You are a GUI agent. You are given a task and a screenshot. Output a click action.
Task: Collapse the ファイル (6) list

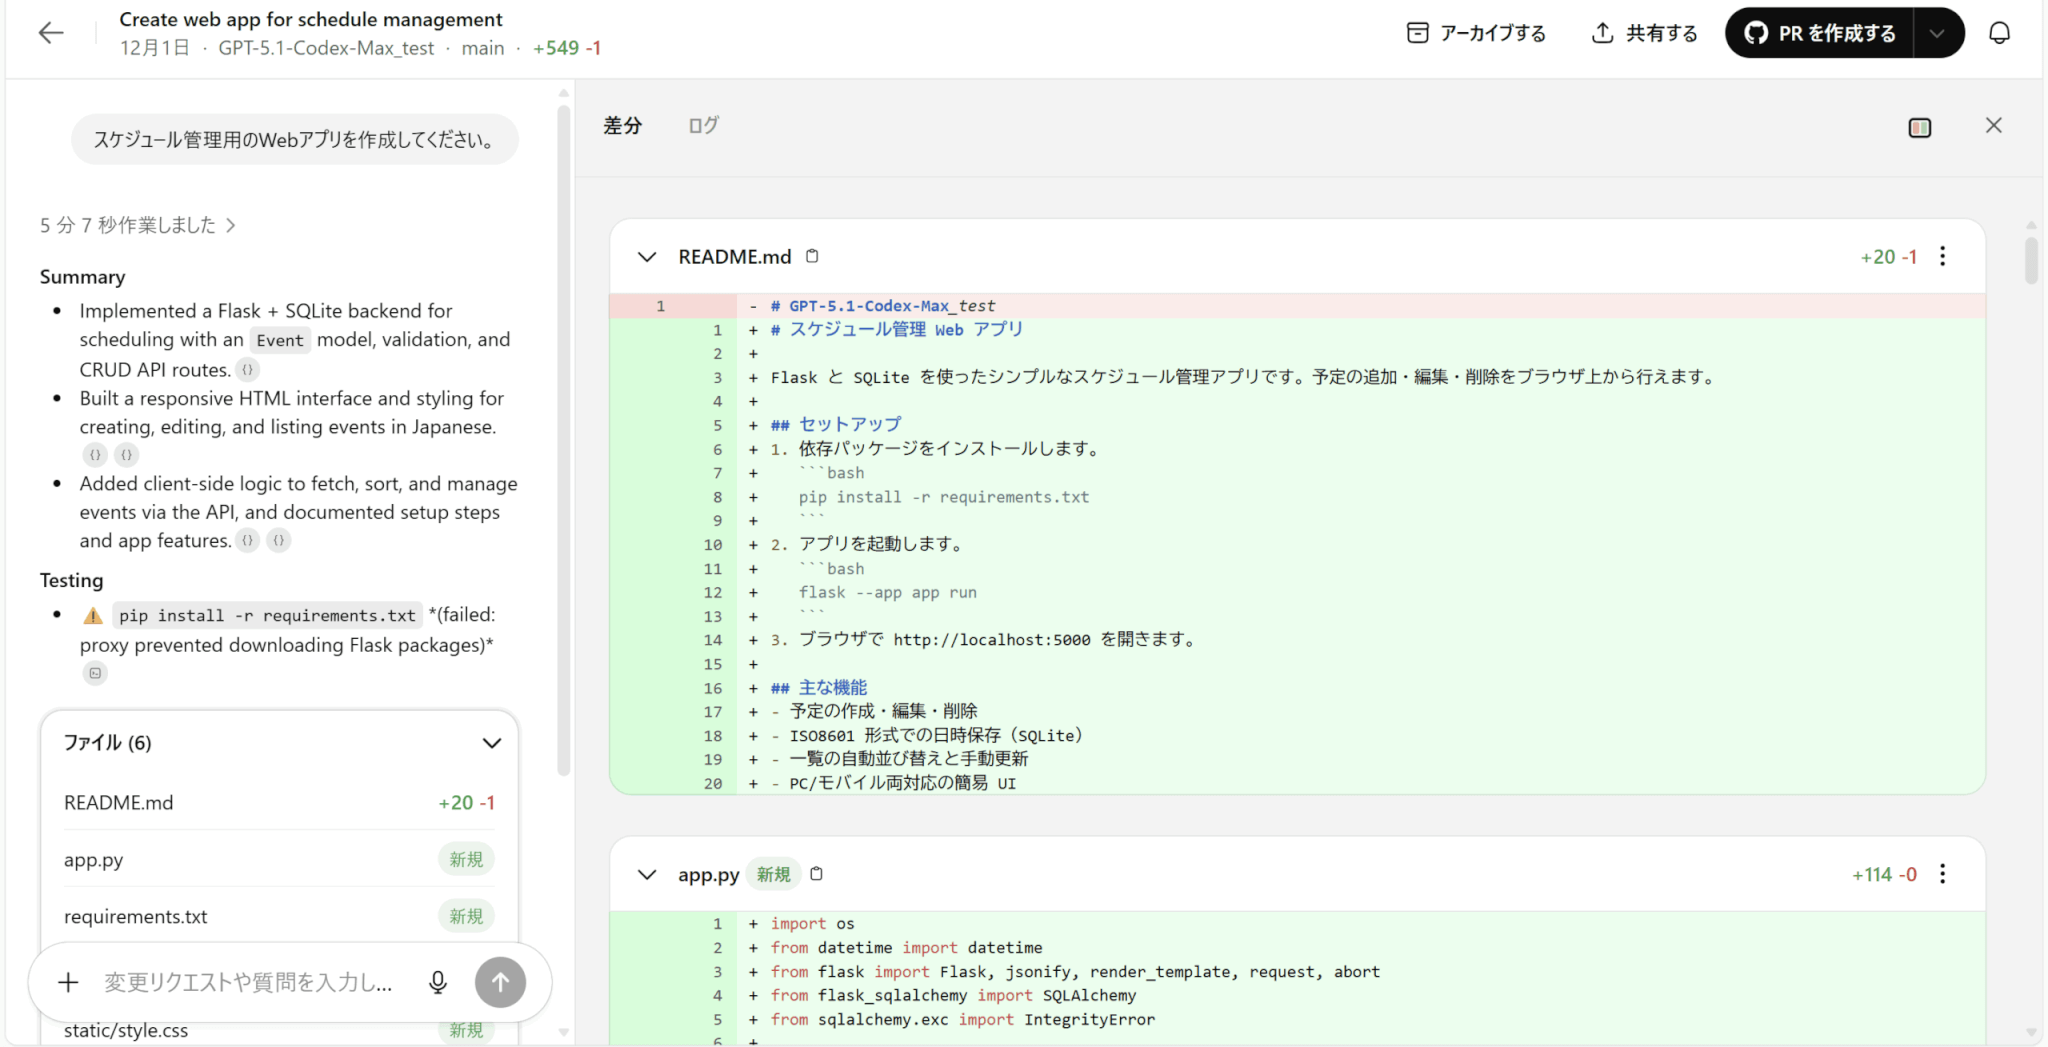click(x=491, y=743)
